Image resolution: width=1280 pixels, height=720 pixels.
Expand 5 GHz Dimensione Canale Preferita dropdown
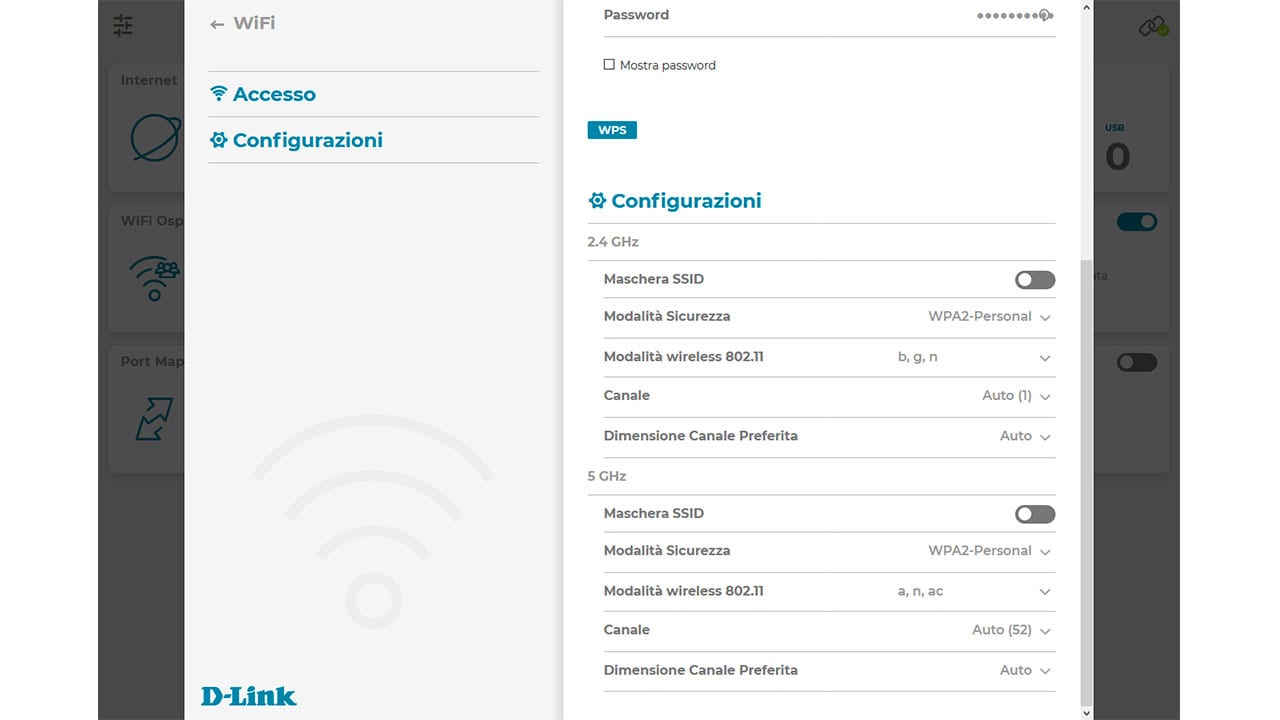(x=1026, y=670)
